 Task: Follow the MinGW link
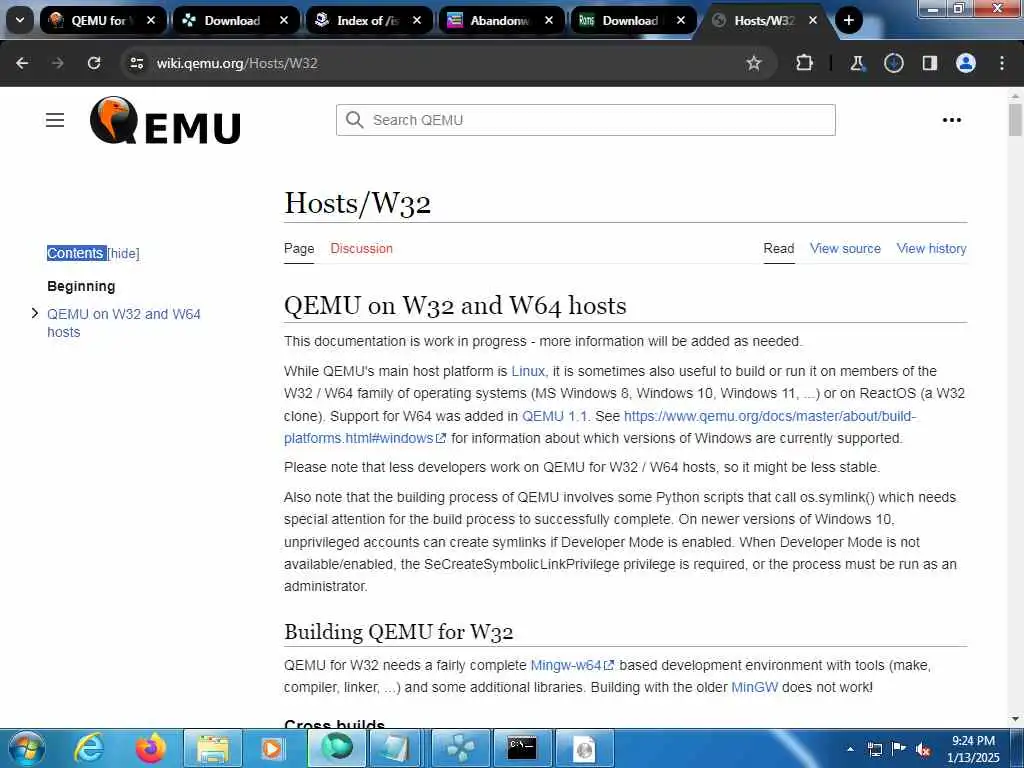(x=754, y=688)
